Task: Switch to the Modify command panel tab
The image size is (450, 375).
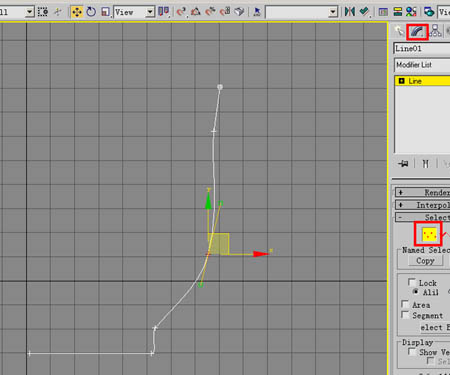Action: 417,32
